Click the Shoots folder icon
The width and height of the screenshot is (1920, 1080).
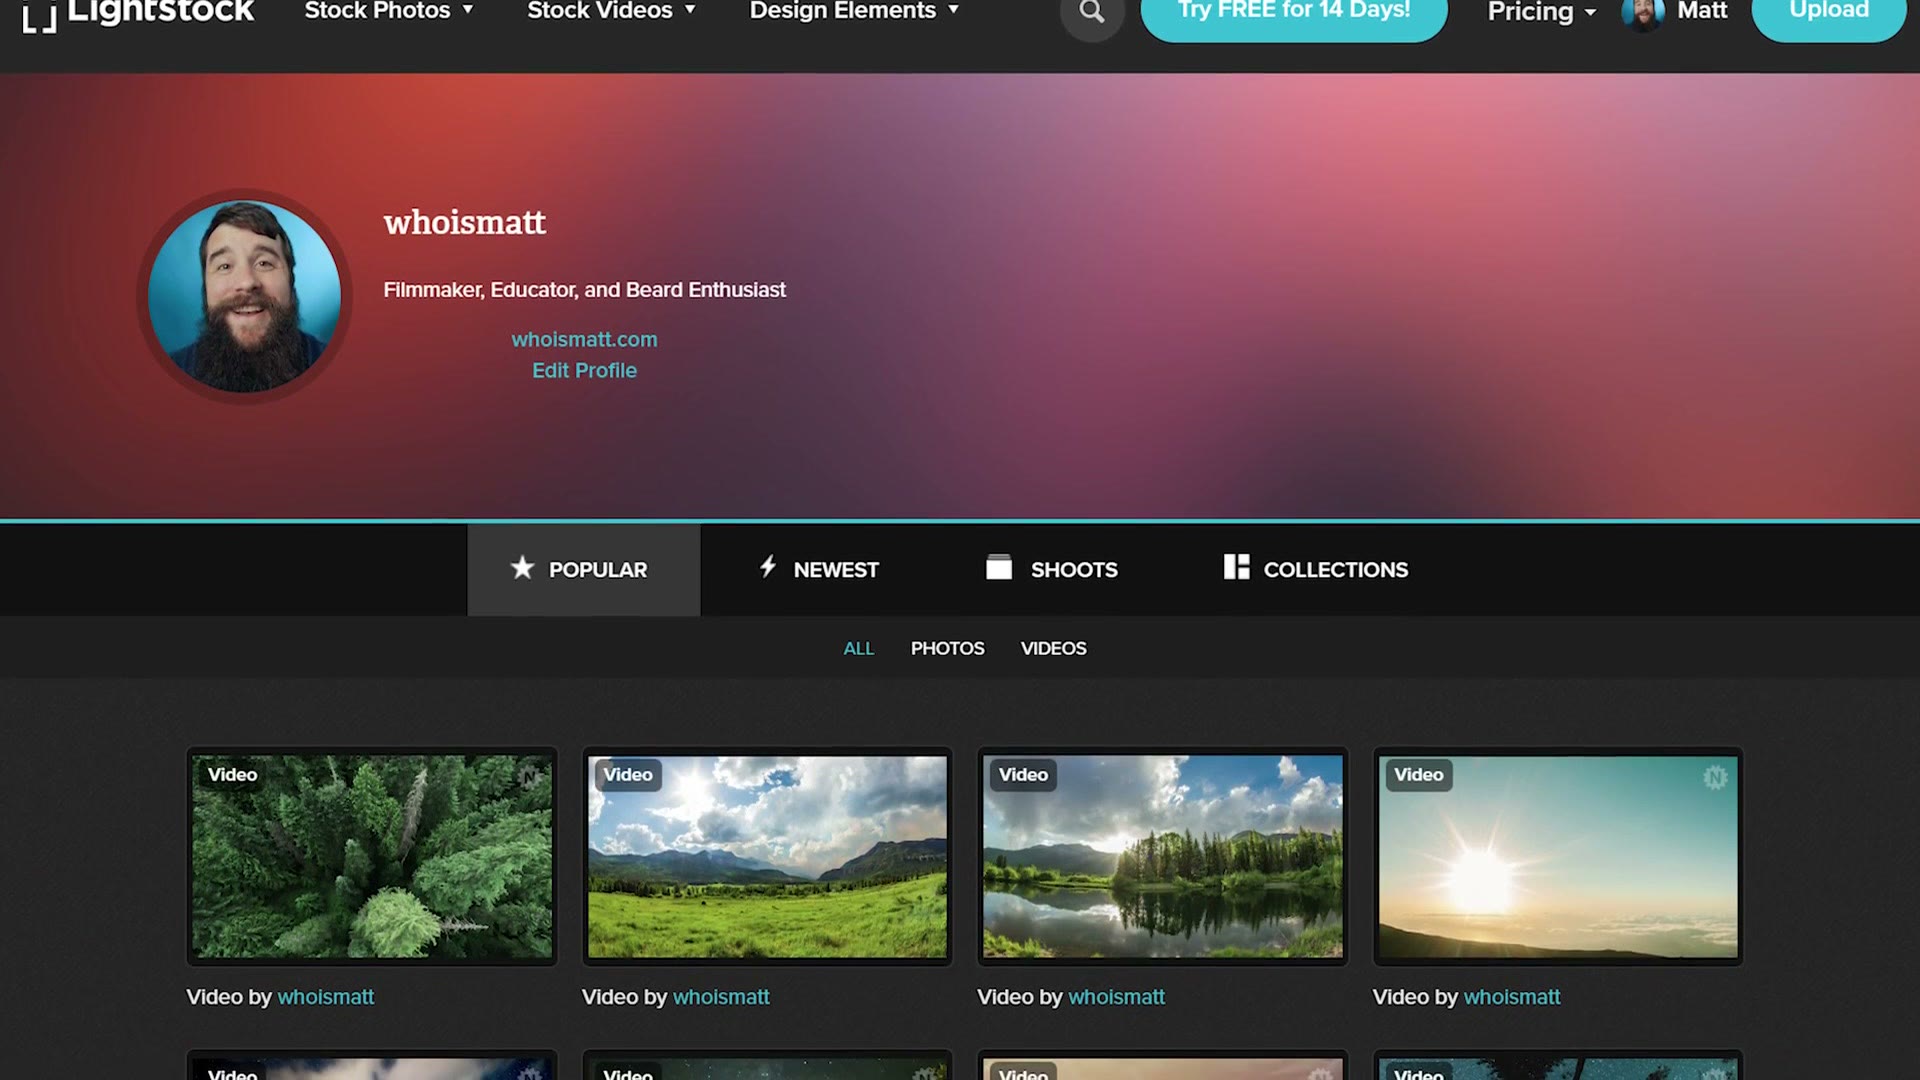point(999,567)
